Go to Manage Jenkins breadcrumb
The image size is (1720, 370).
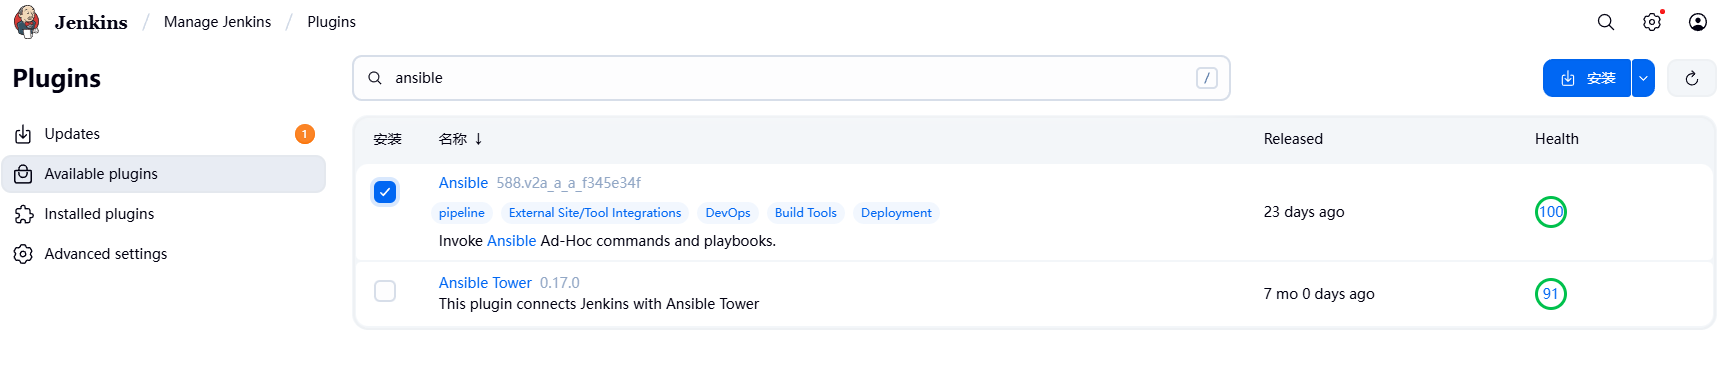[217, 22]
